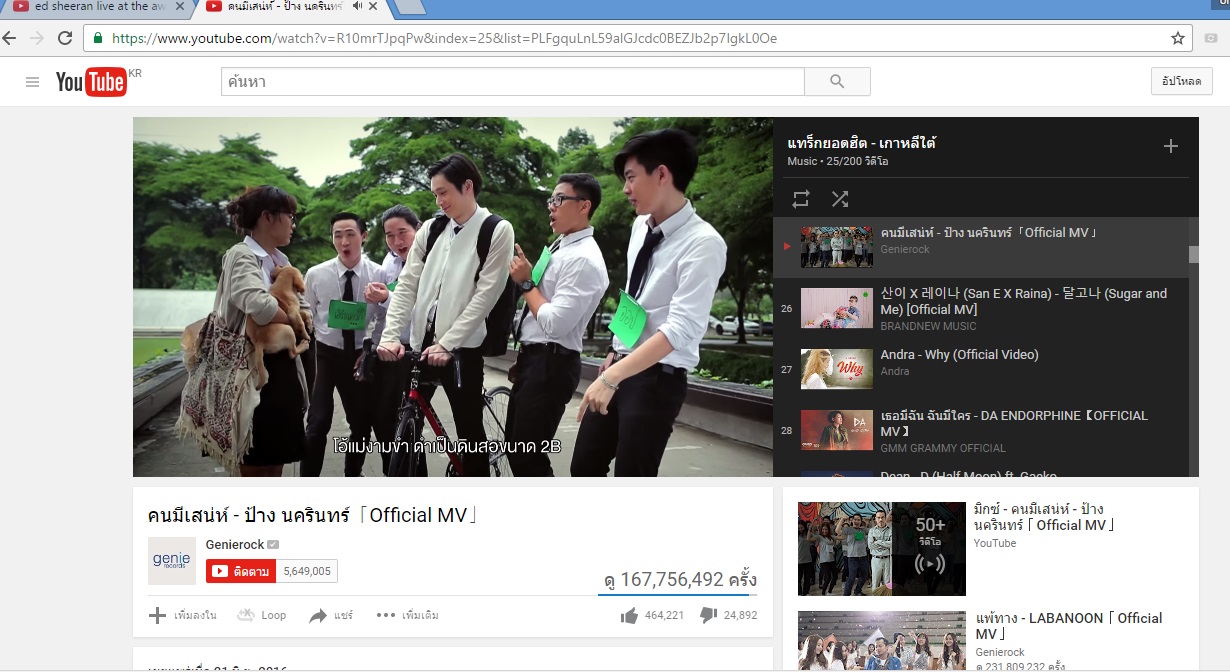
Task: Click the secure lock icon in address bar
Action: (x=98, y=38)
